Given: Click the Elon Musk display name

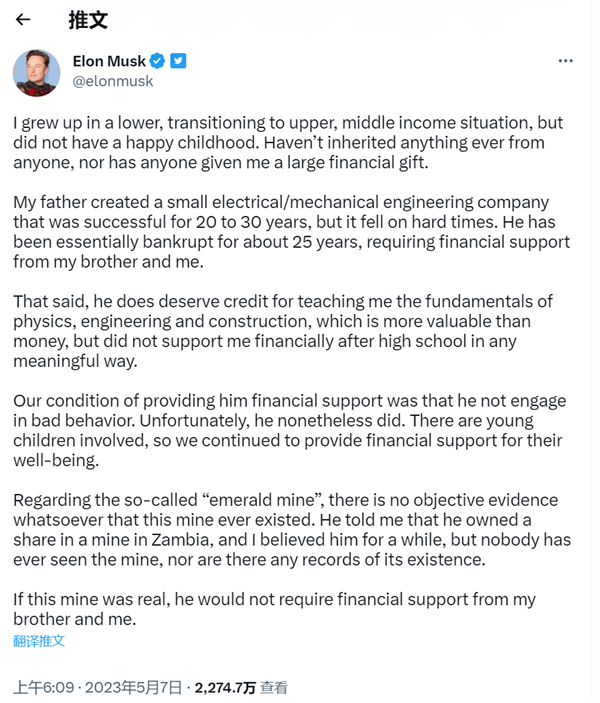Looking at the screenshot, I should tap(109, 61).
